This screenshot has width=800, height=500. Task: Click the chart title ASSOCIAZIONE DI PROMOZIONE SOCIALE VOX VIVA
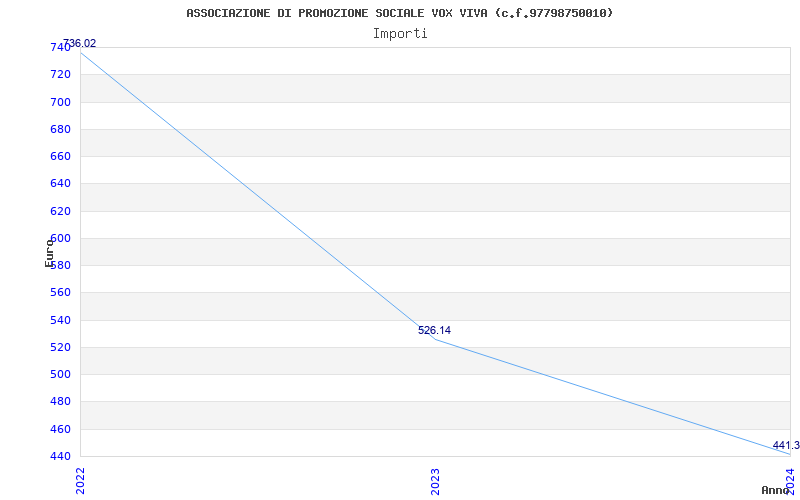[x=399, y=13]
